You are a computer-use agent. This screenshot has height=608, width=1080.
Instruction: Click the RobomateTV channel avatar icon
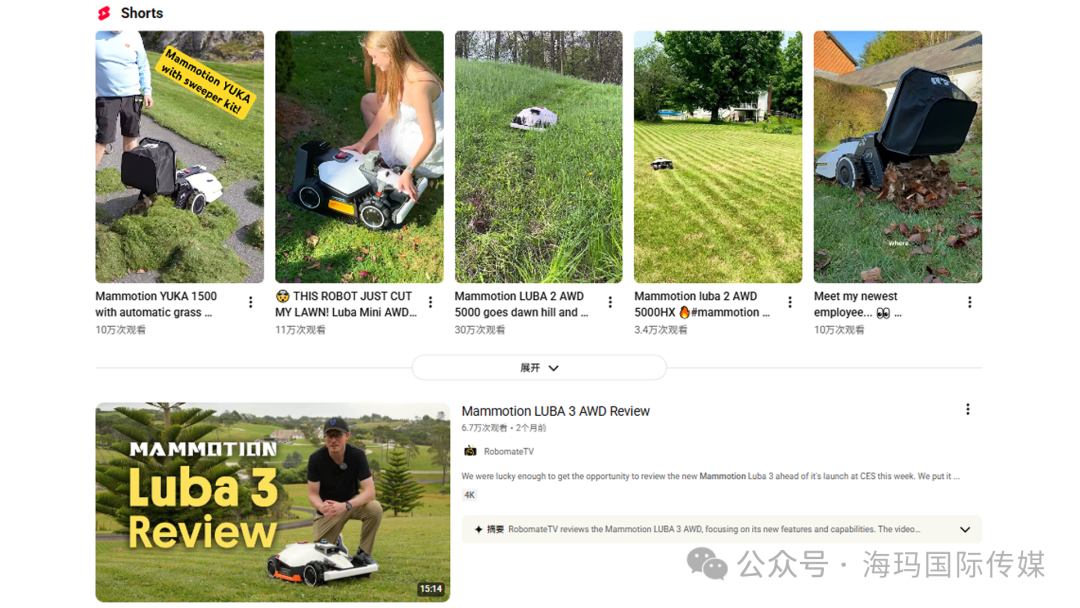(x=470, y=451)
